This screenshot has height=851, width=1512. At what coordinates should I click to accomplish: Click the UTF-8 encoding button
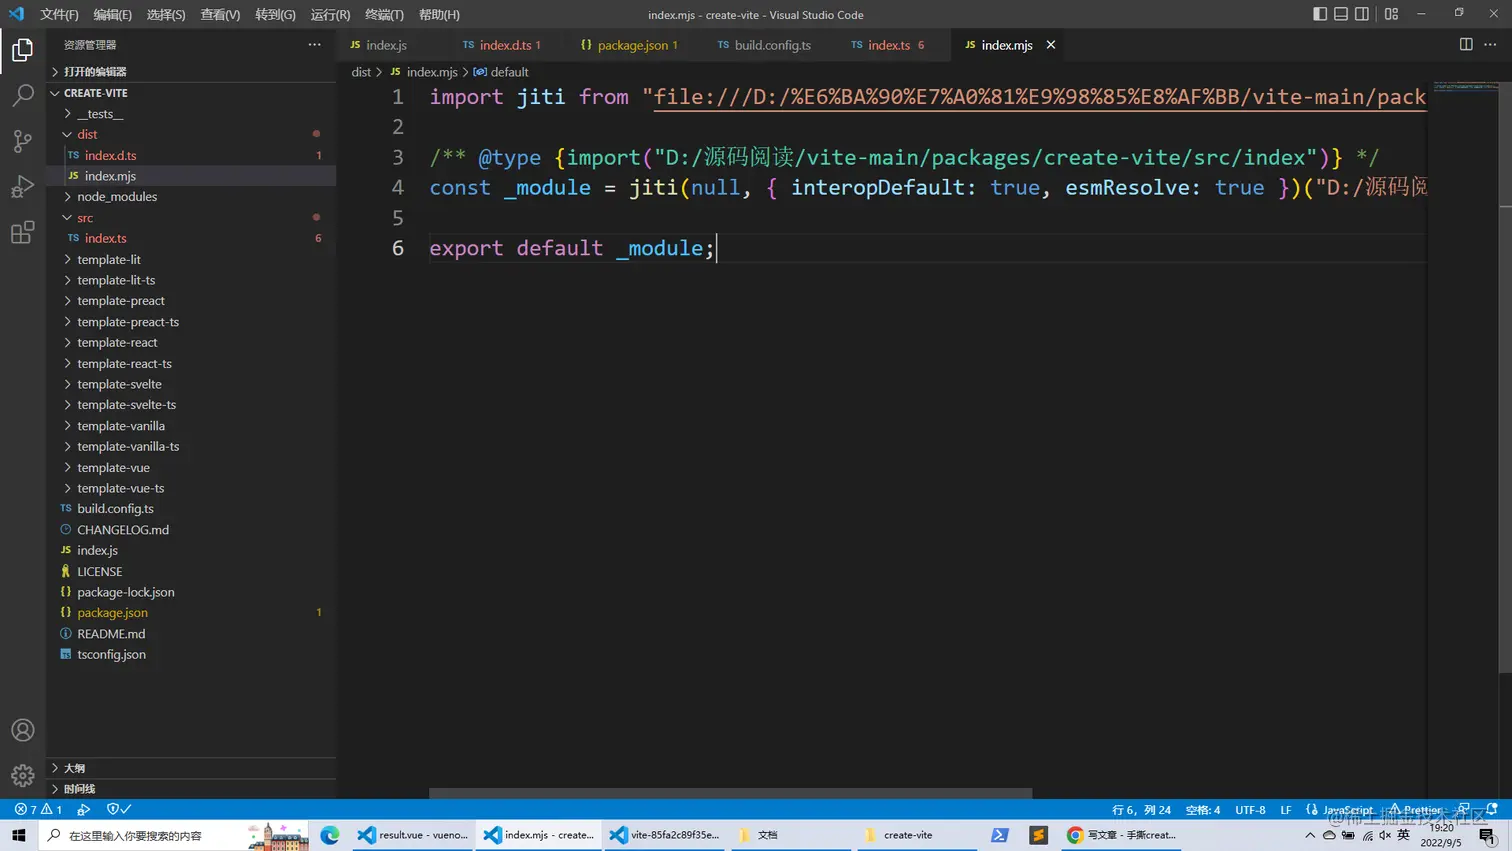coord(1249,810)
